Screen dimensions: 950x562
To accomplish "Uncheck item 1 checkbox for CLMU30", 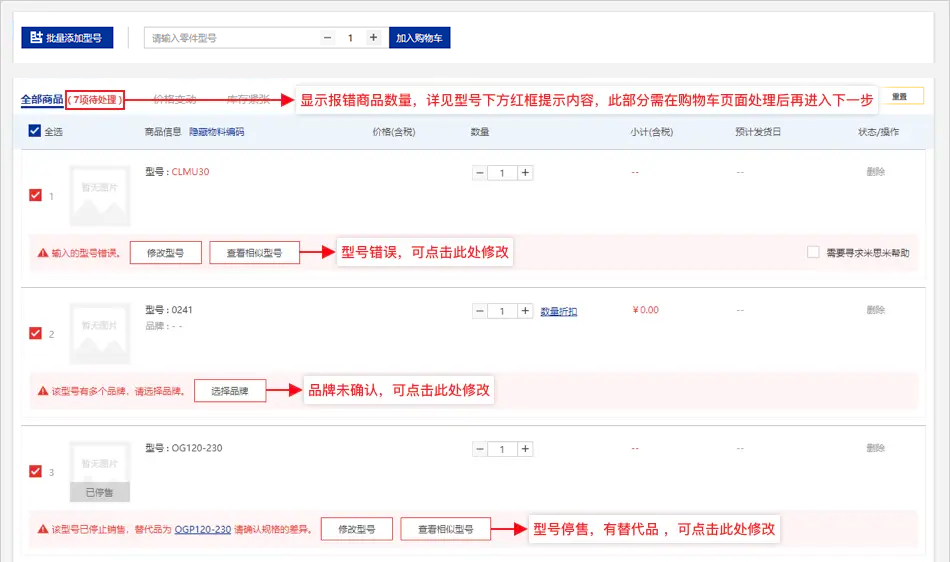I will pyautogui.click(x=36, y=196).
